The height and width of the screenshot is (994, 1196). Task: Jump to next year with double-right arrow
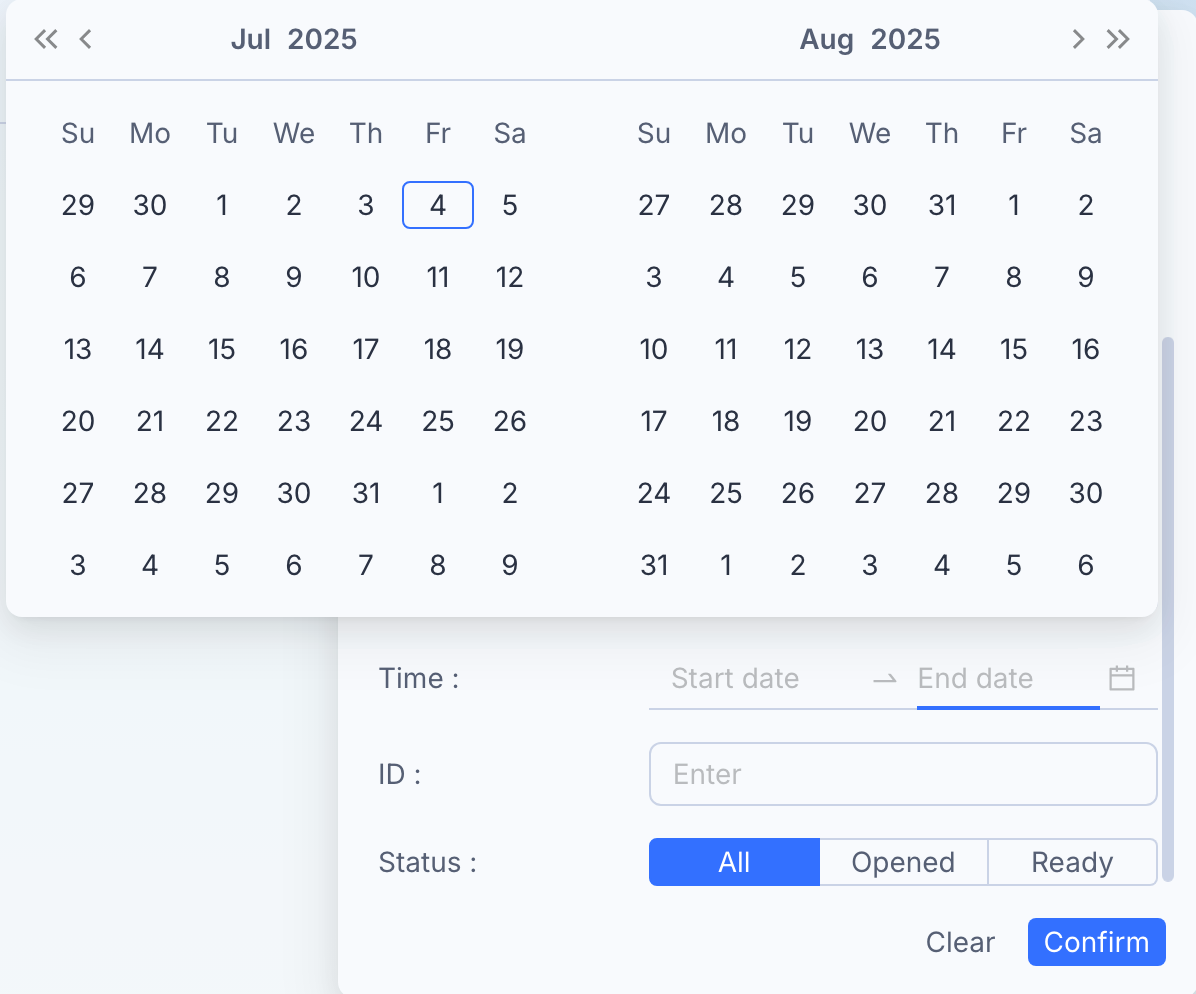point(1118,39)
